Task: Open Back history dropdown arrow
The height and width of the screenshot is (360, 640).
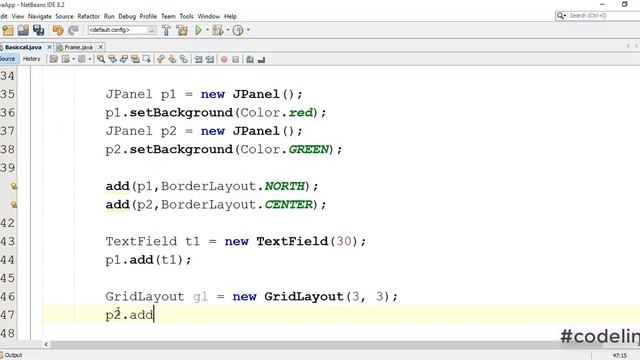Action: pos(73,60)
